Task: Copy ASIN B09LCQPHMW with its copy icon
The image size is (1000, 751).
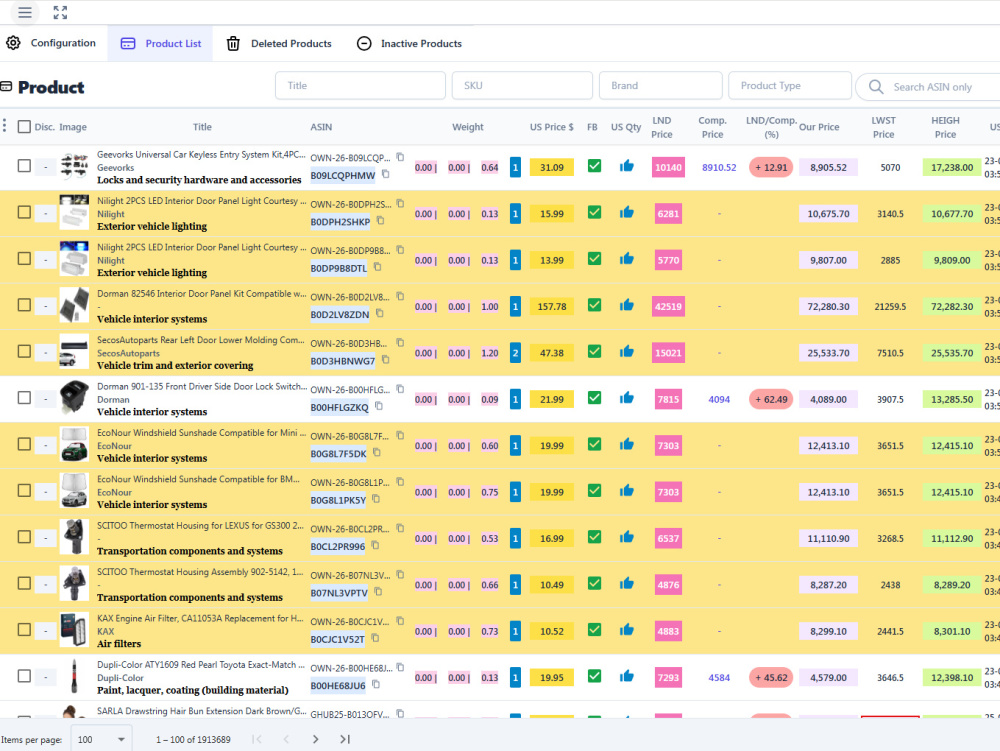Action: [x=385, y=174]
